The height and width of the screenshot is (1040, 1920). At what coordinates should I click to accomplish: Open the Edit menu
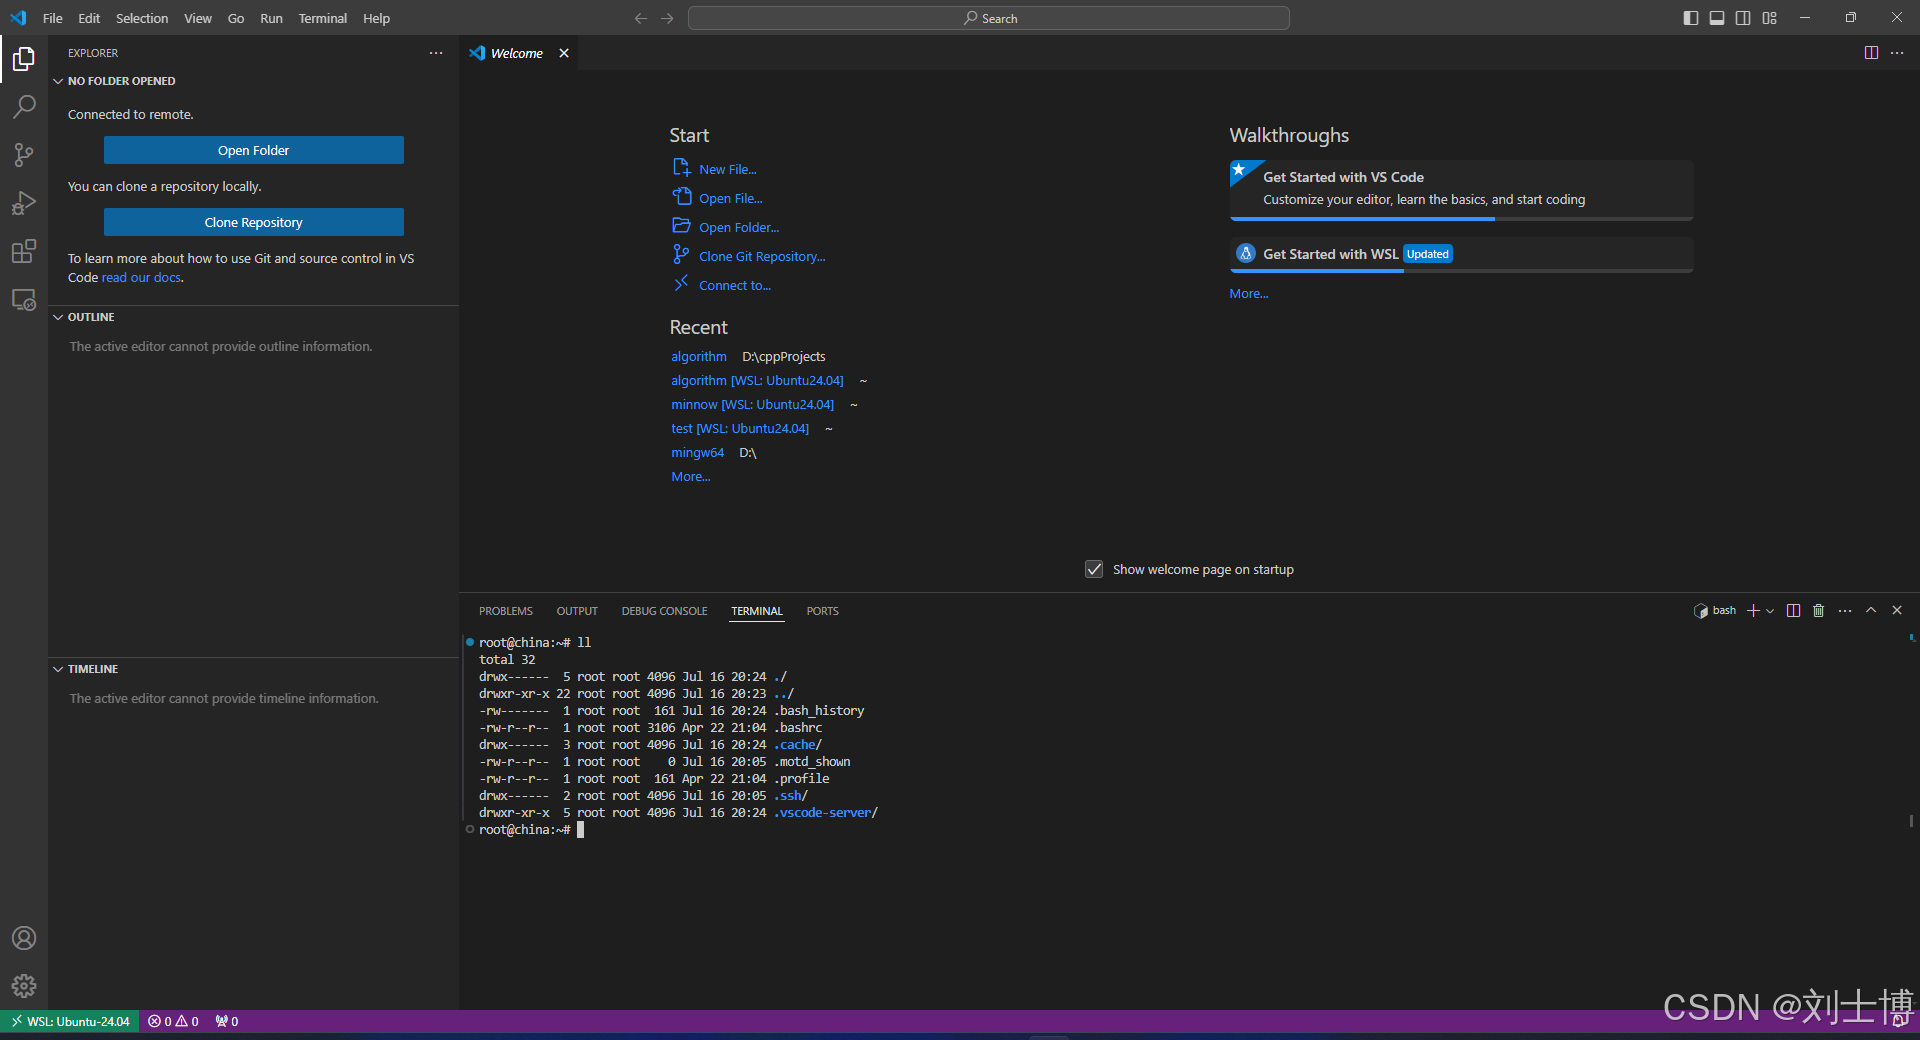click(89, 18)
